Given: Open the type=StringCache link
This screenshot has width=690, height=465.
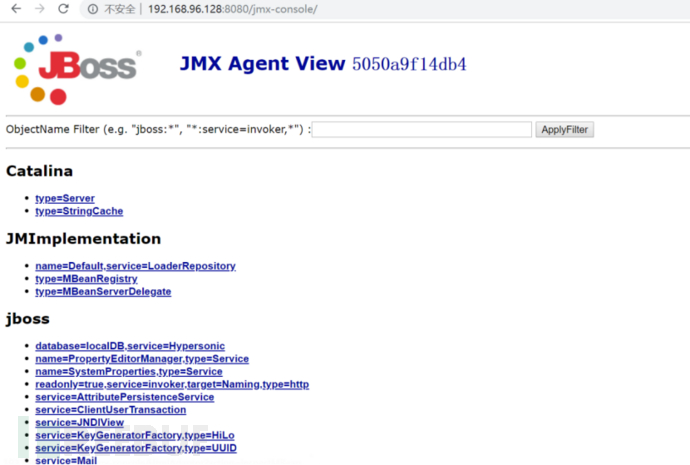Looking at the screenshot, I should tap(79, 211).
